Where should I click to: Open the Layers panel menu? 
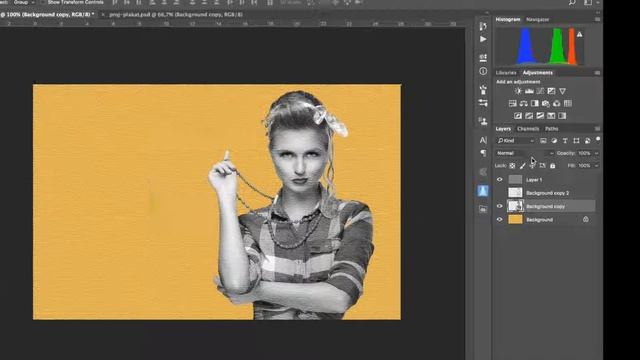point(597,129)
